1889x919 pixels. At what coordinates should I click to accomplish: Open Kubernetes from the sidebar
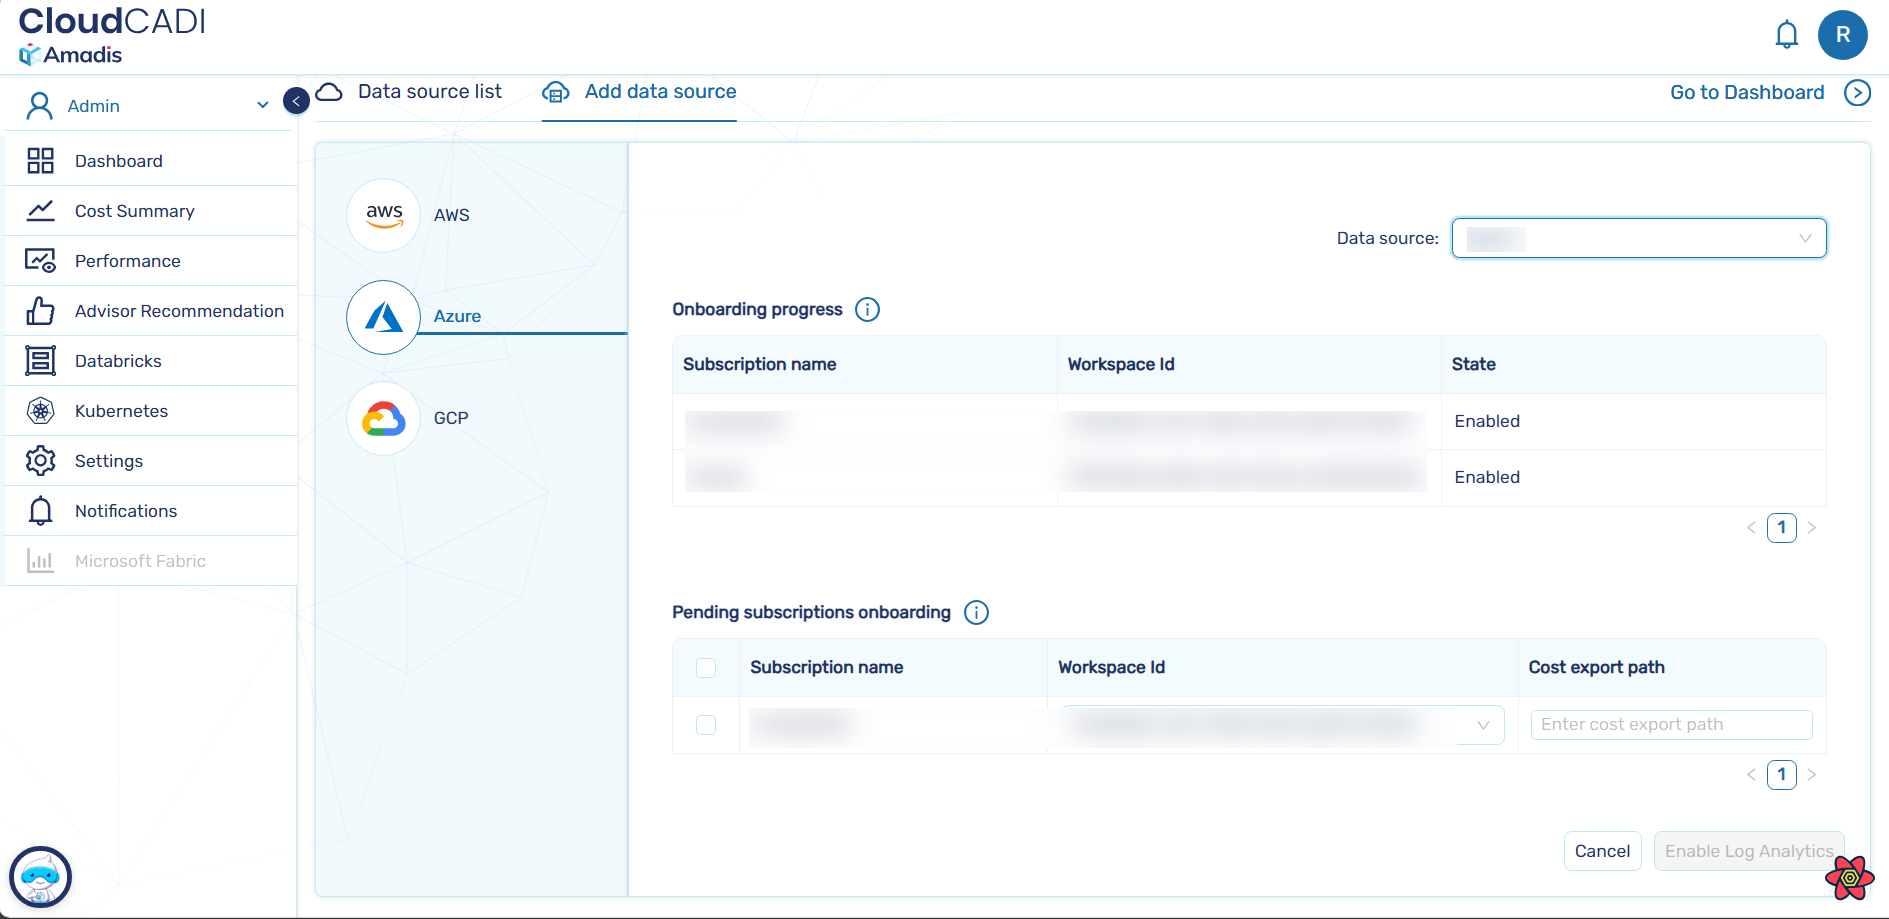point(121,411)
